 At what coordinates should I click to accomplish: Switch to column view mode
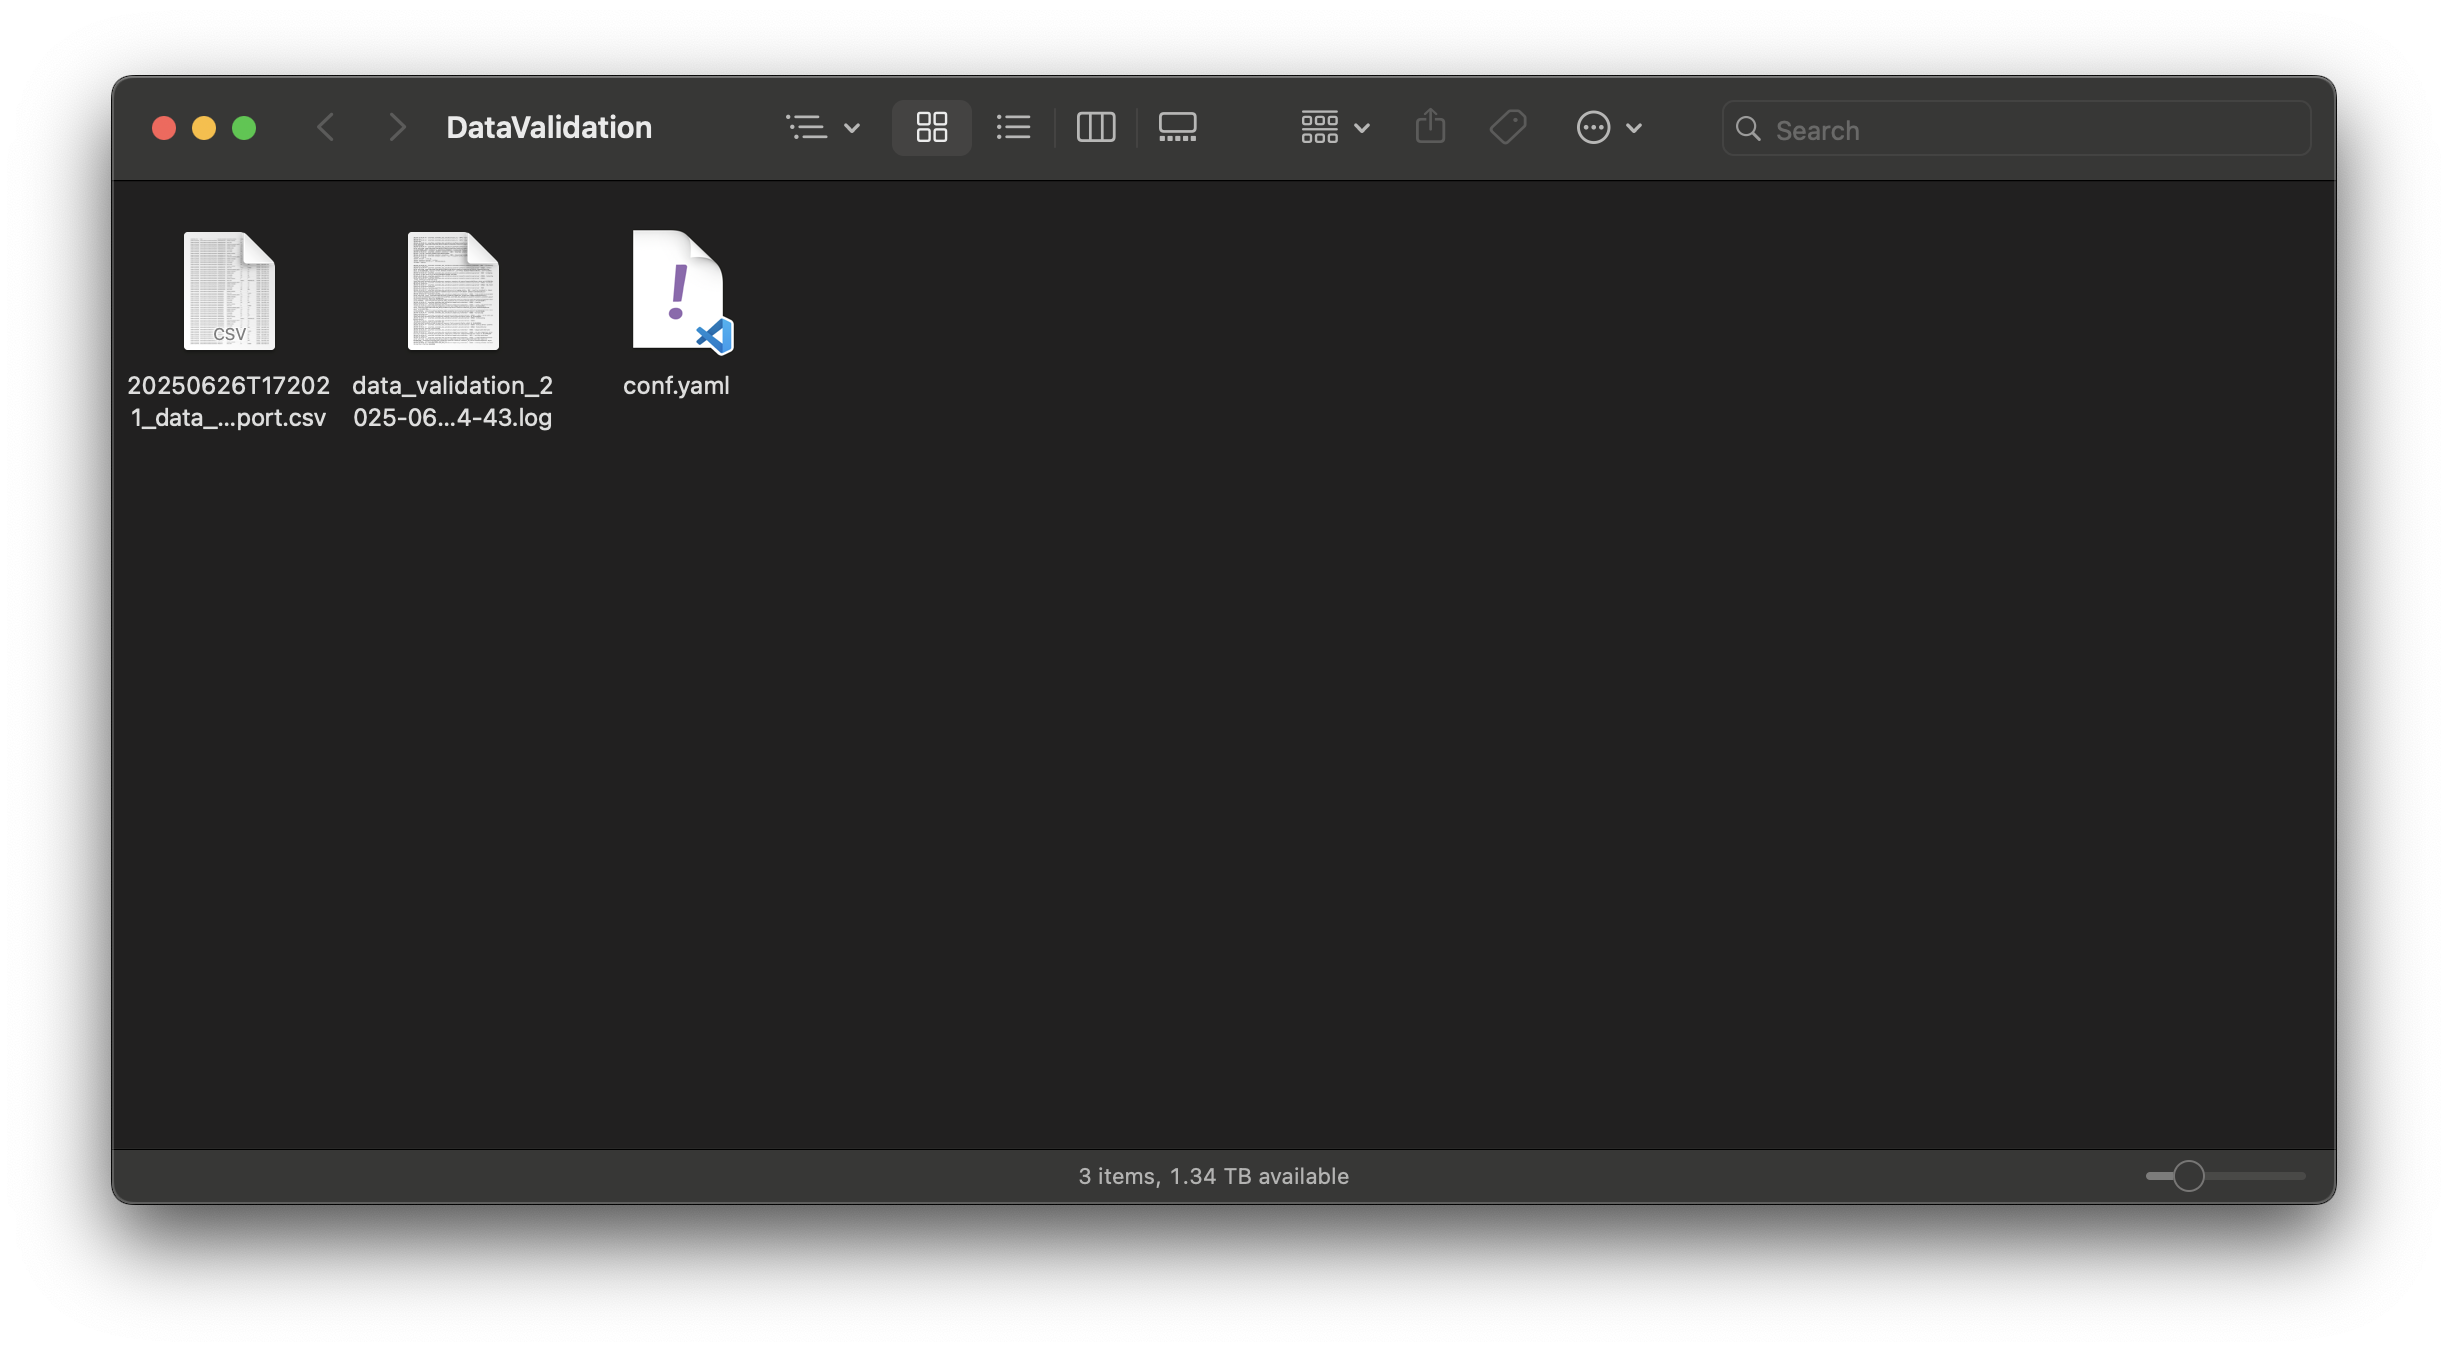1095,127
